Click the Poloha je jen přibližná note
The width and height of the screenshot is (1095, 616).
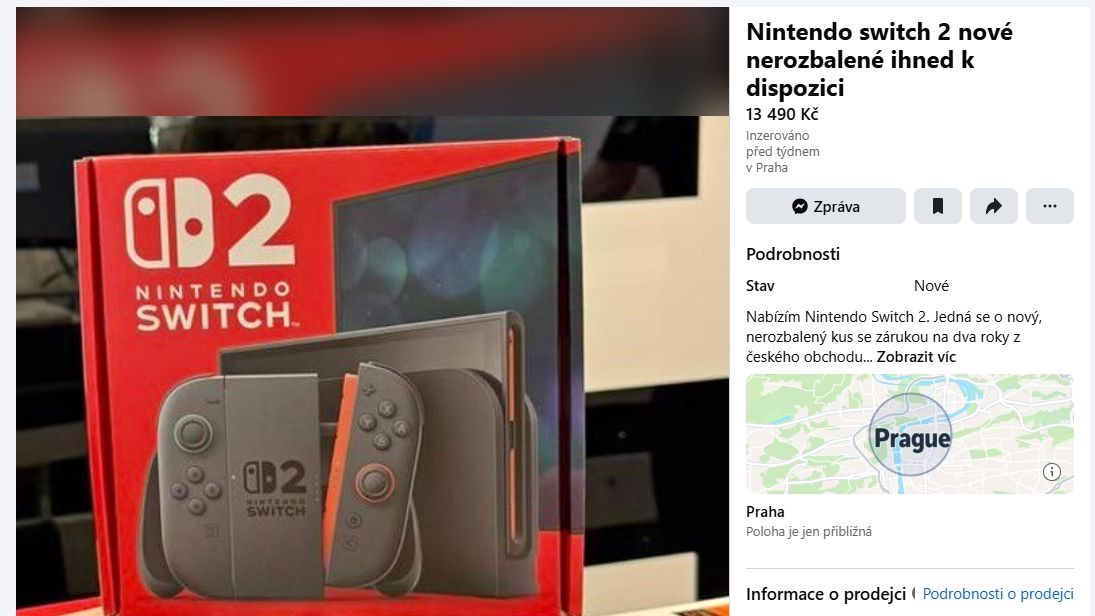coord(809,531)
